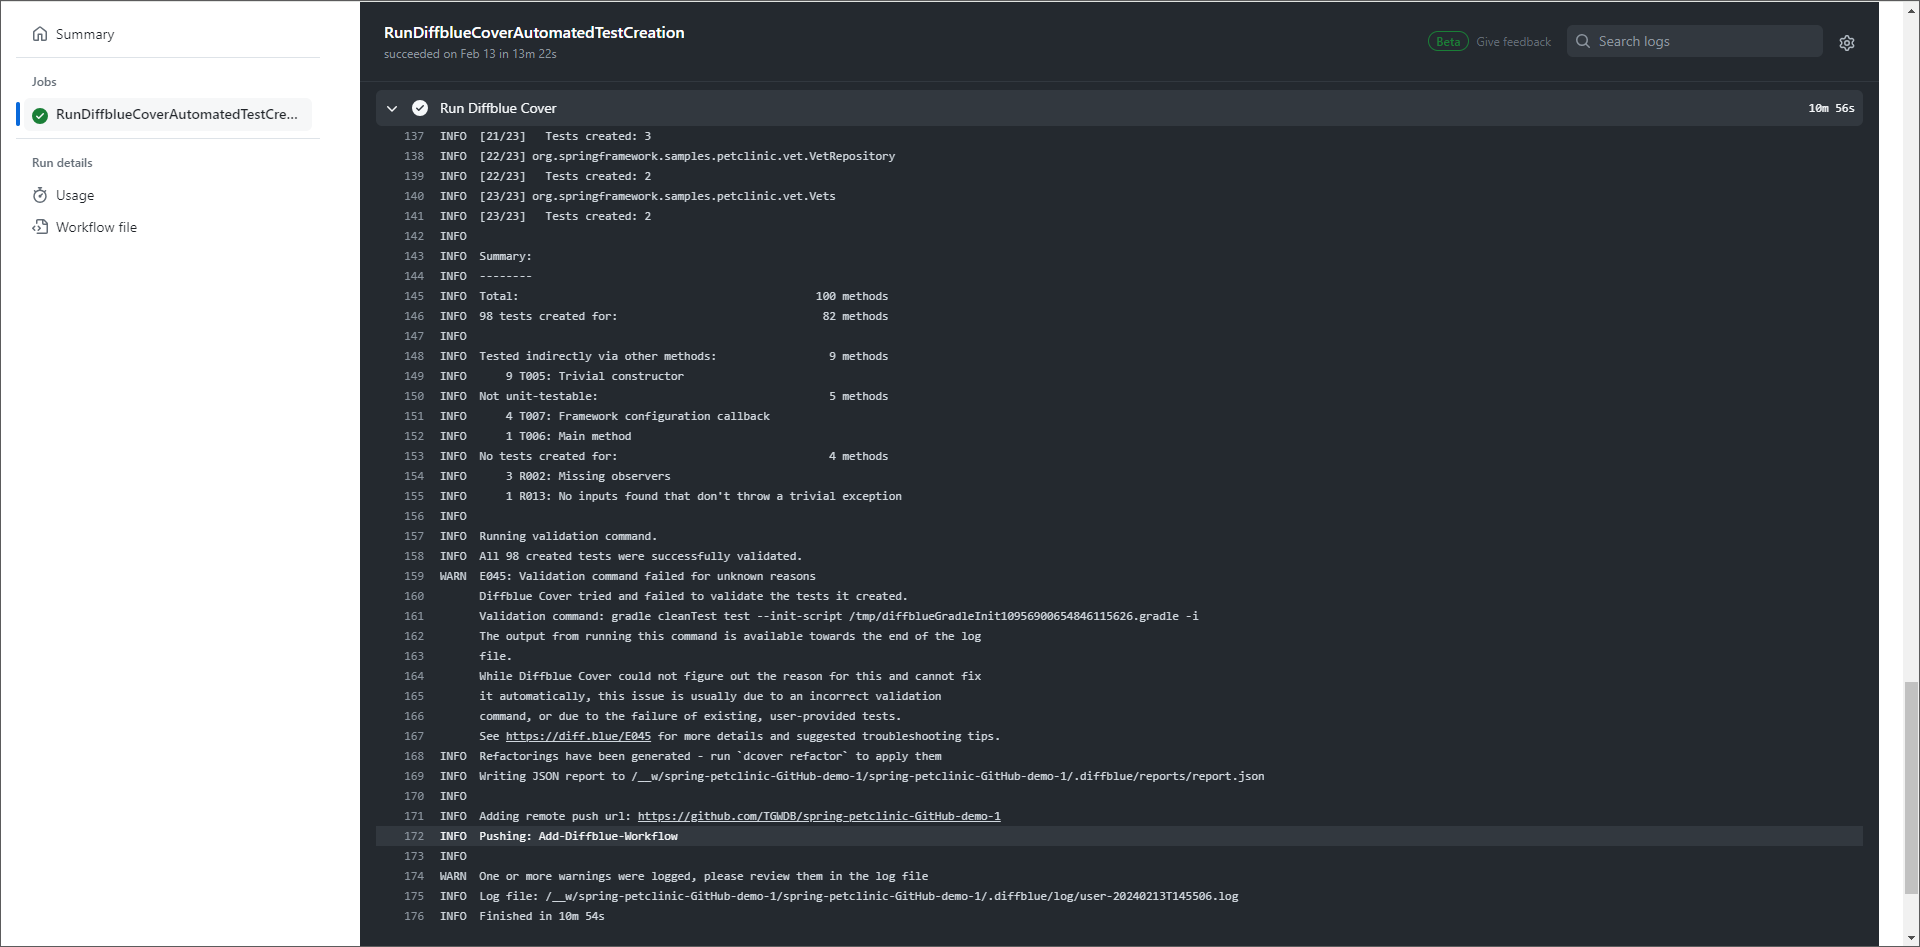This screenshot has height=947, width=1920.
Task: Click "Running validation command." log line
Action: pos(568,536)
